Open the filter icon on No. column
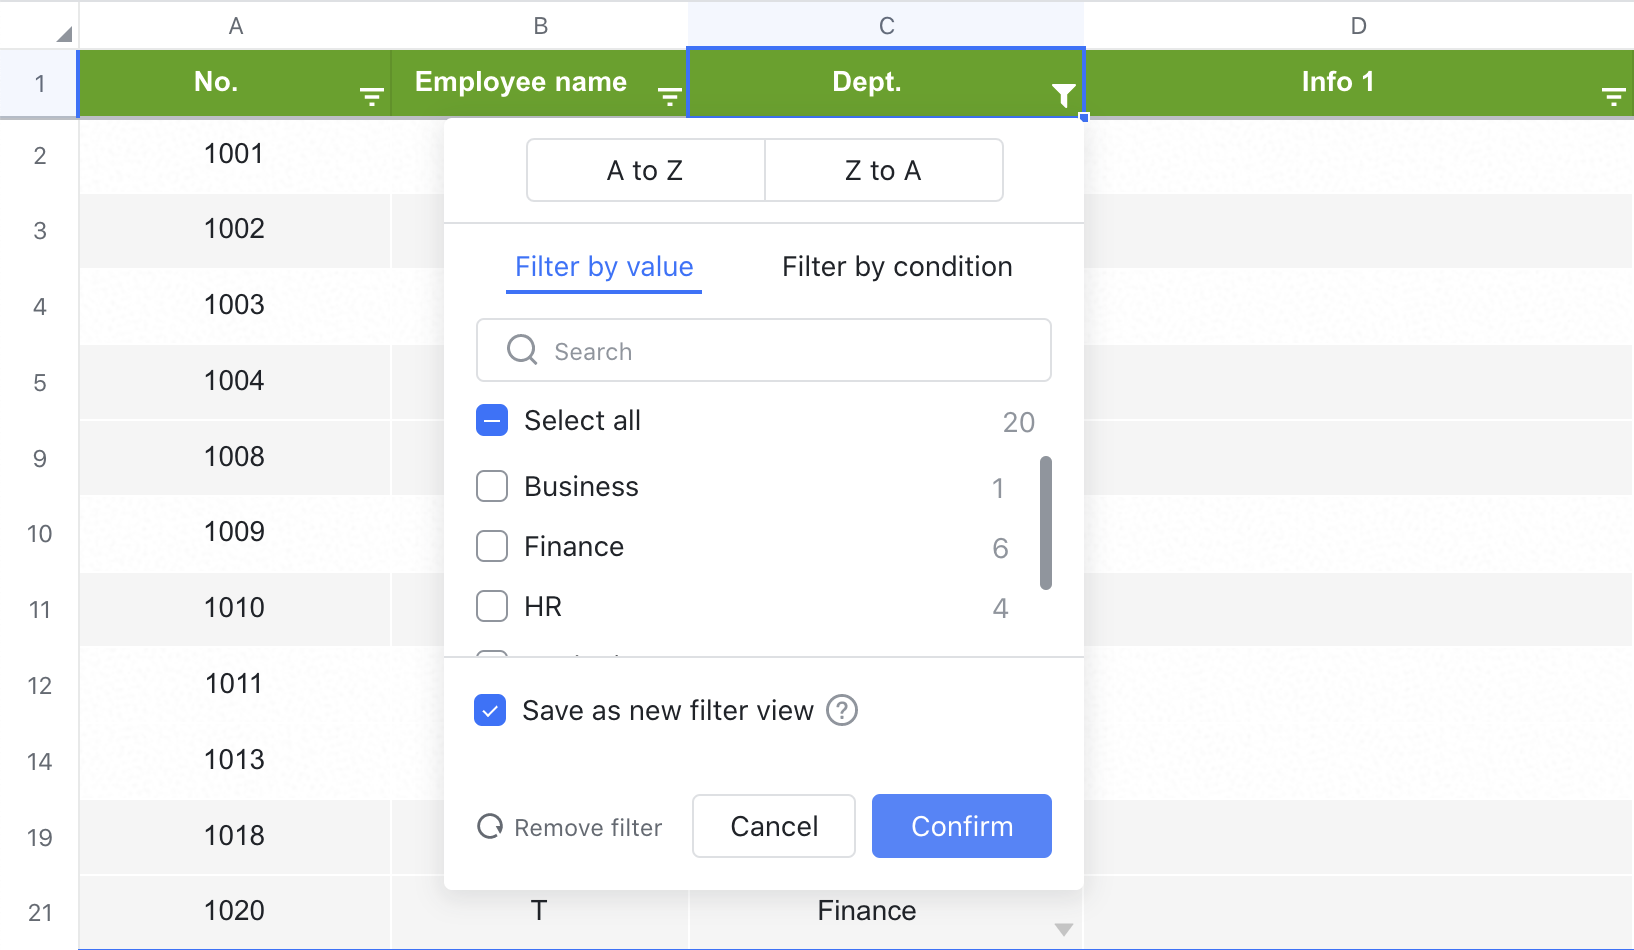Viewport: 1634px width, 950px height. click(x=371, y=97)
